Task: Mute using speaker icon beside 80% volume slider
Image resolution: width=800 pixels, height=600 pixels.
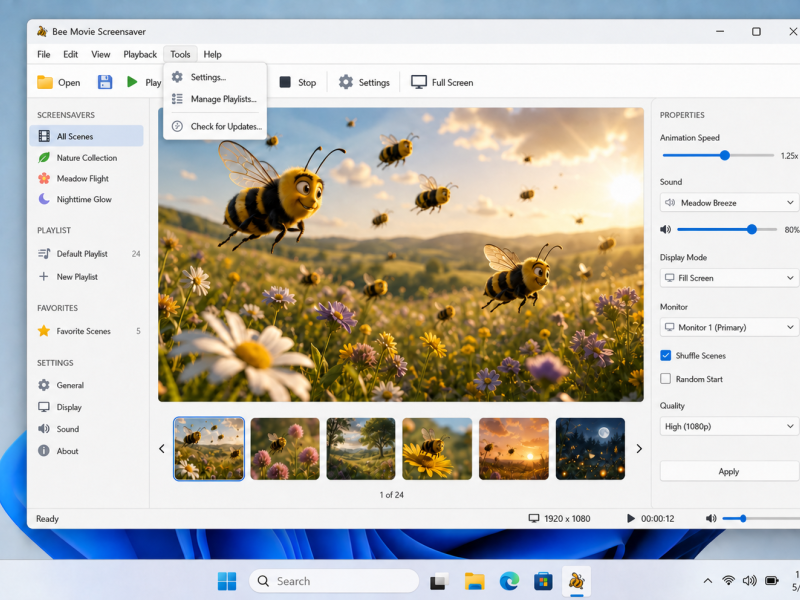Action: click(x=666, y=230)
